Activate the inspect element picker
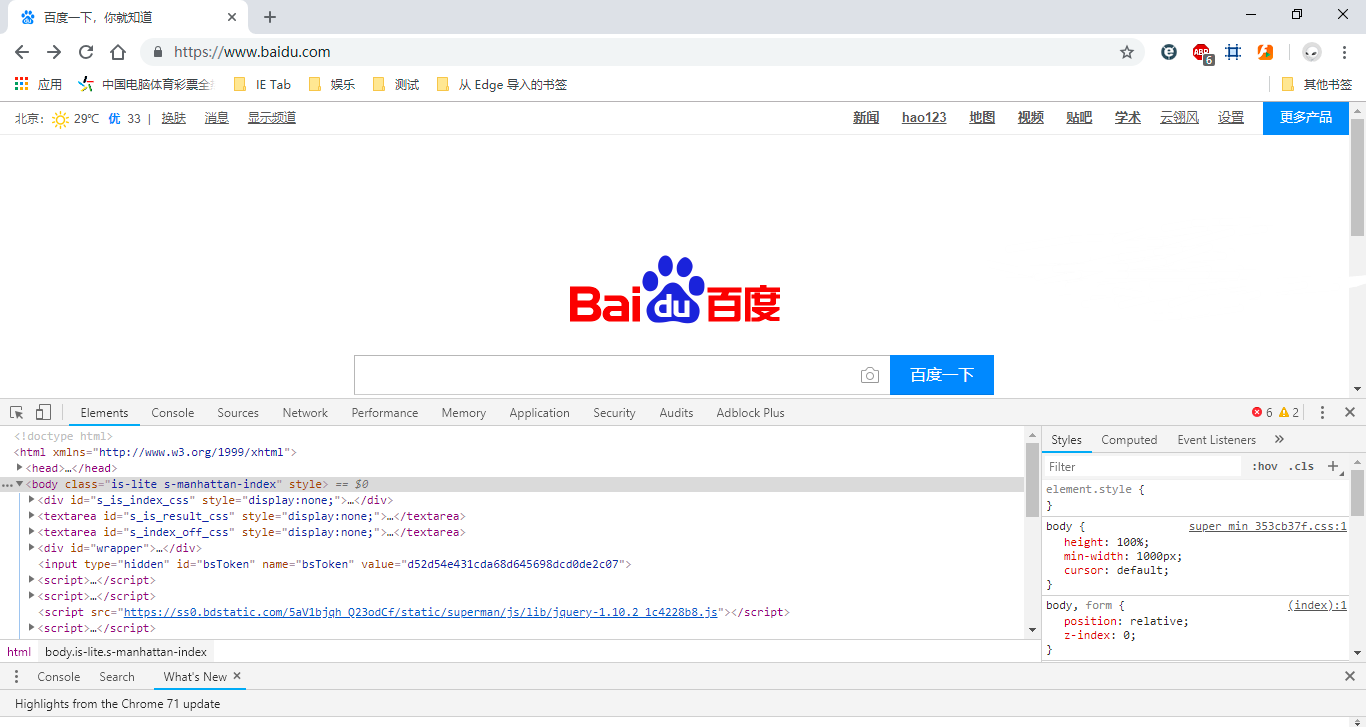Viewport: 1366px width, 727px height. pos(17,412)
